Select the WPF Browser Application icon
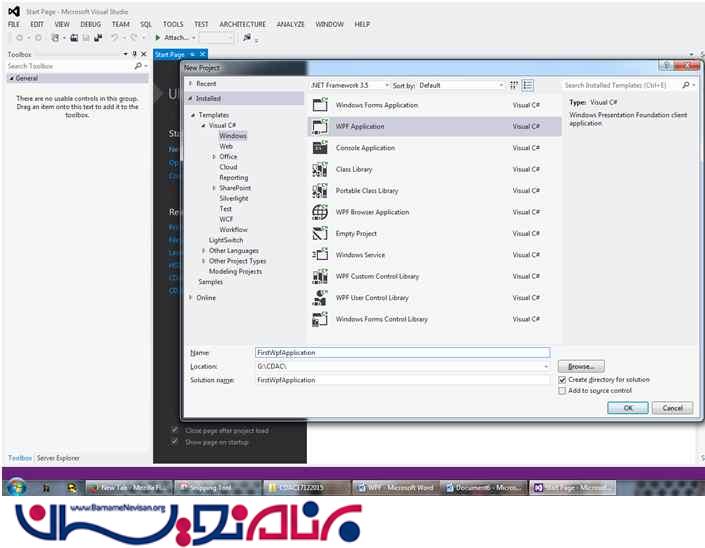Image resolution: width=705 pixels, height=548 pixels. (x=320, y=212)
